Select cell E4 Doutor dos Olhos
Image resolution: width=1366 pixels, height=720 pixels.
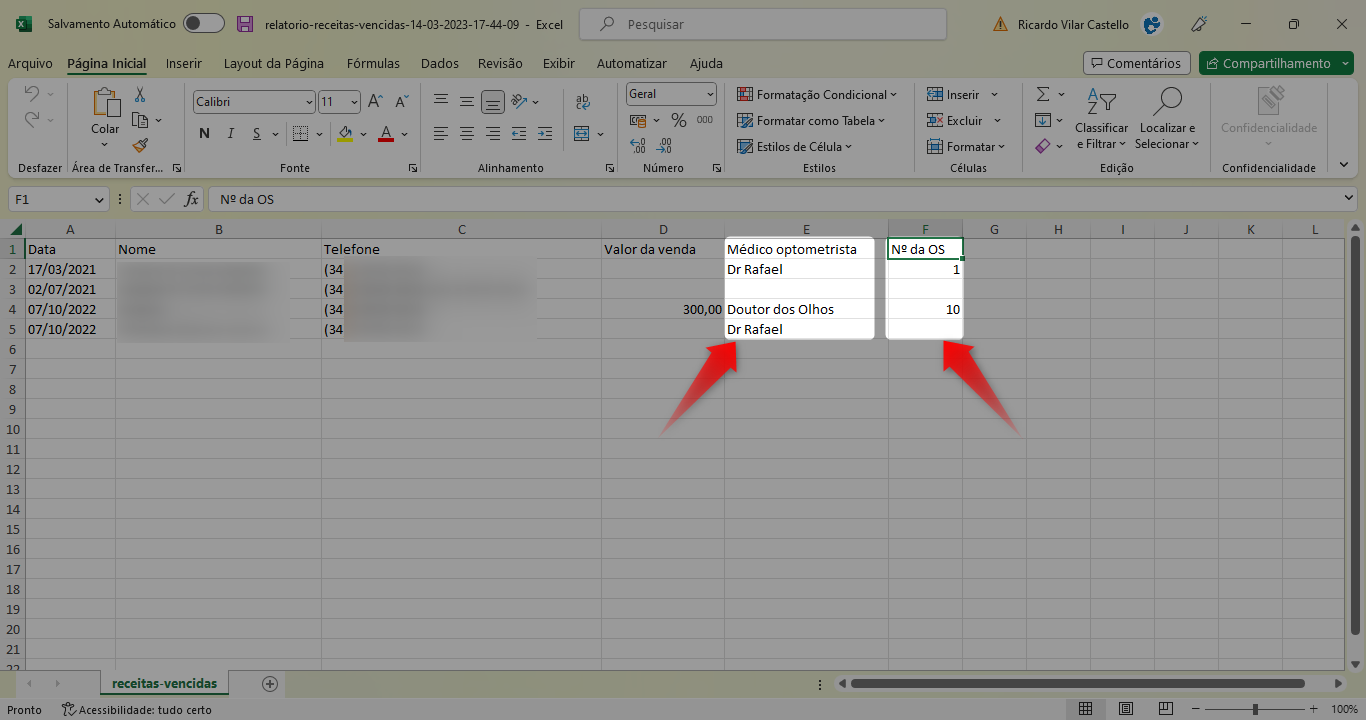806,309
